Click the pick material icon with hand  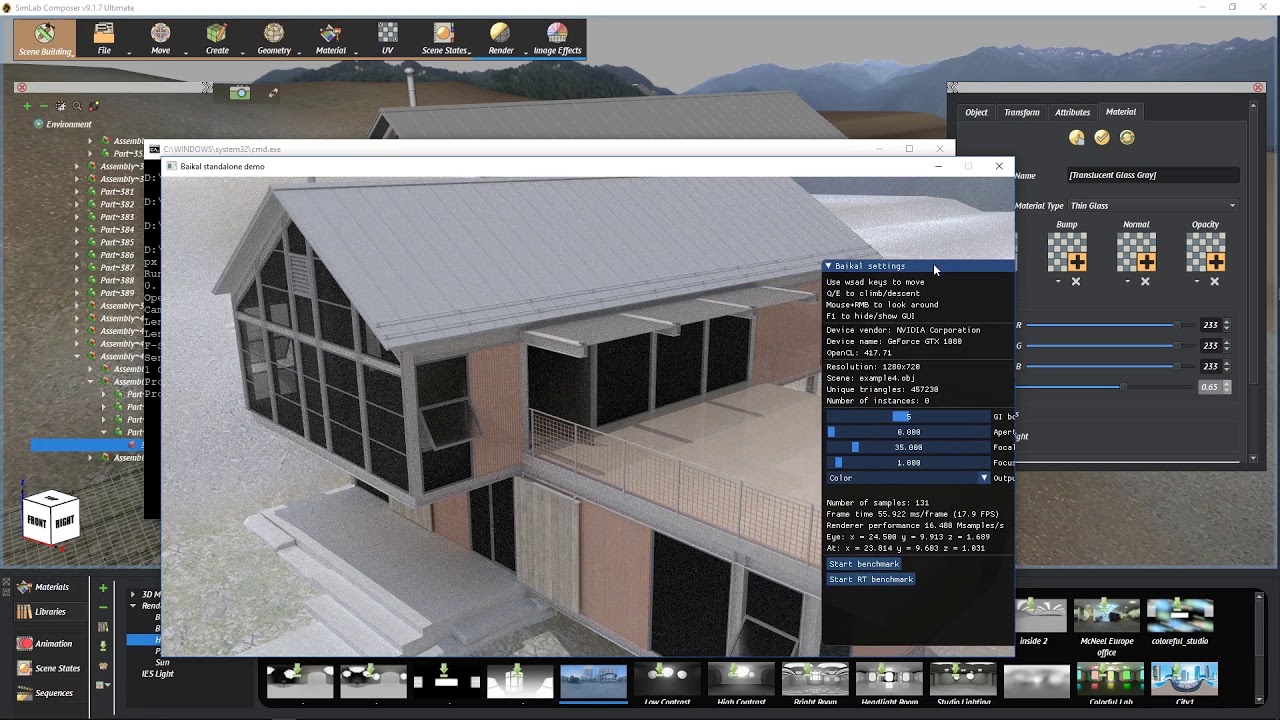pyautogui.click(x=1076, y=138)
